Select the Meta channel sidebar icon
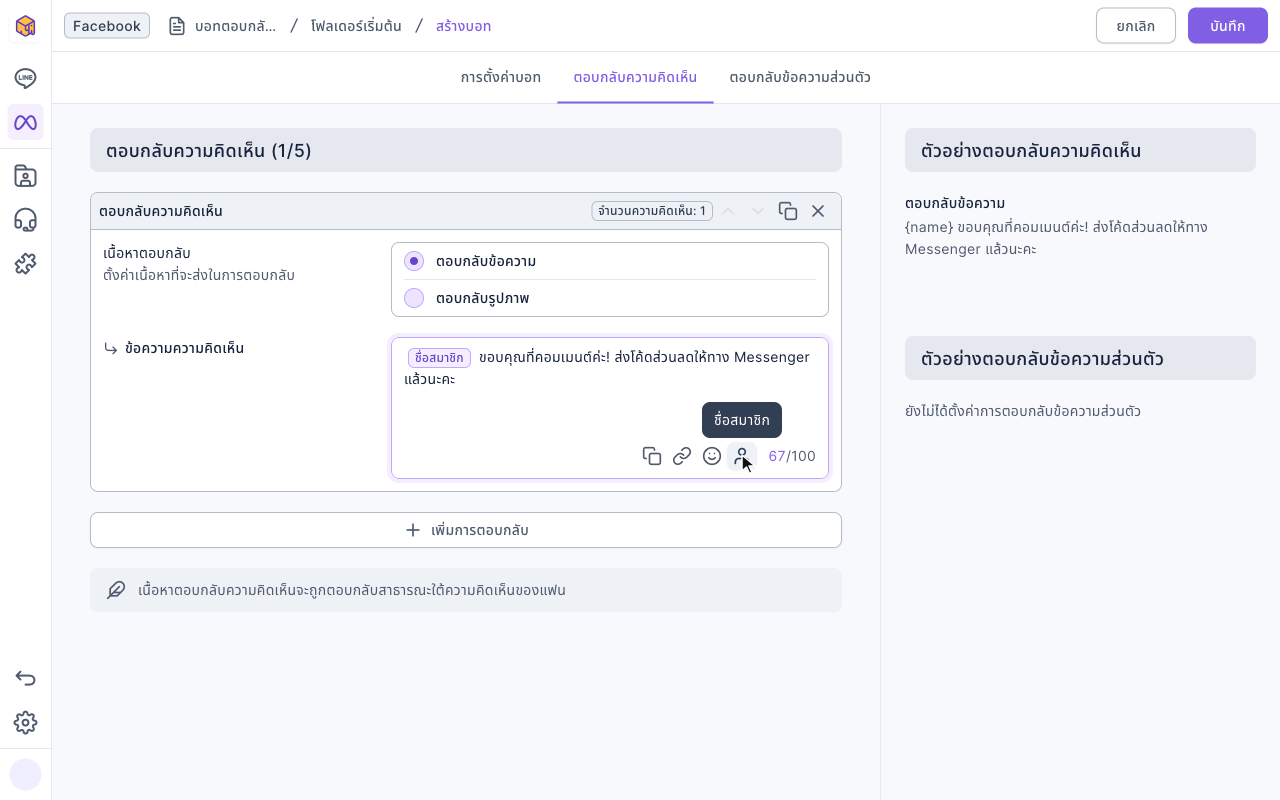 point(26,122)
